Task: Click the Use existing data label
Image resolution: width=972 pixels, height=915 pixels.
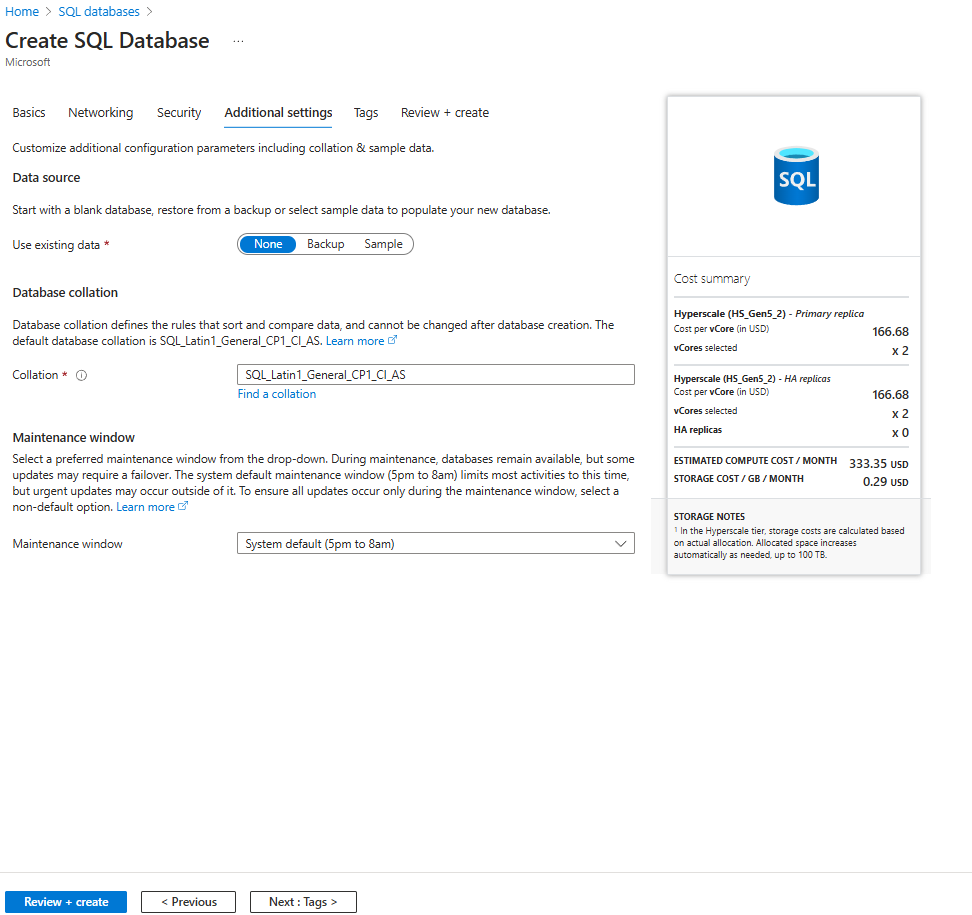Action: click(56, 245)
